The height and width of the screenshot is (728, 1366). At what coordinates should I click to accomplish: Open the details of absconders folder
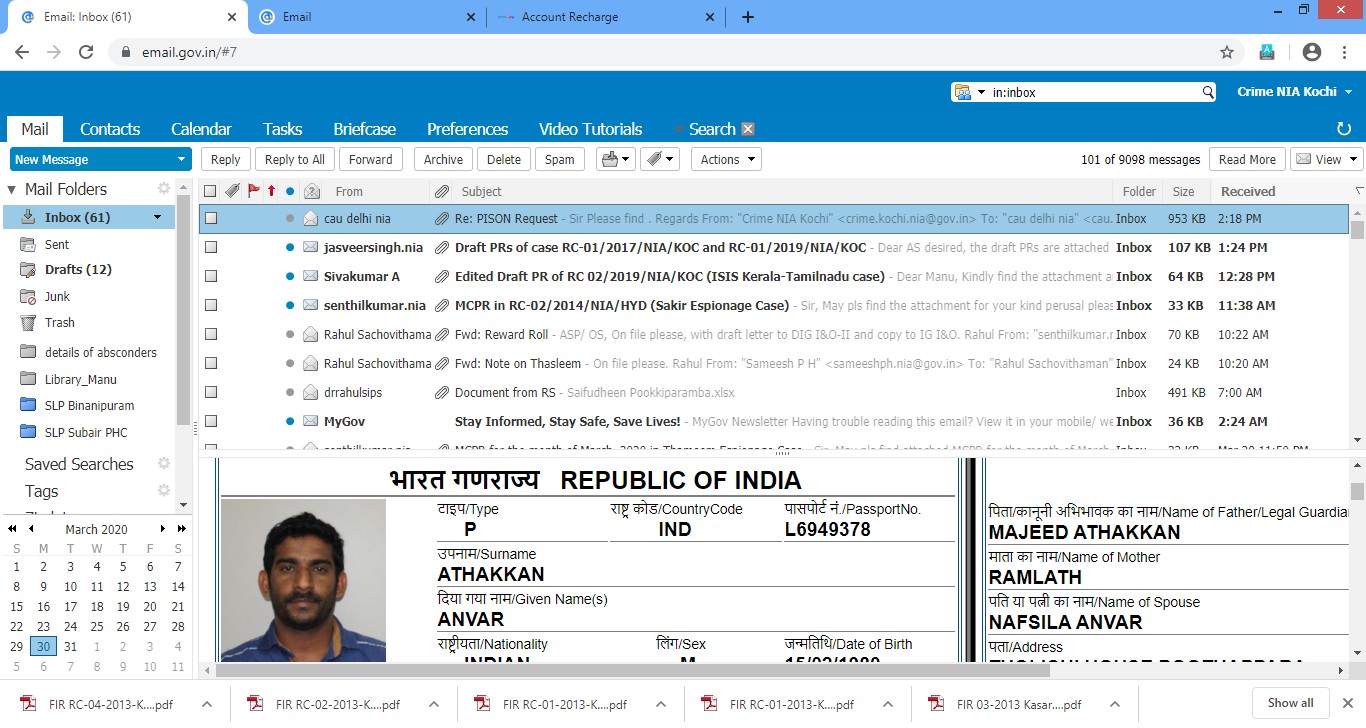tap(100, 352)
